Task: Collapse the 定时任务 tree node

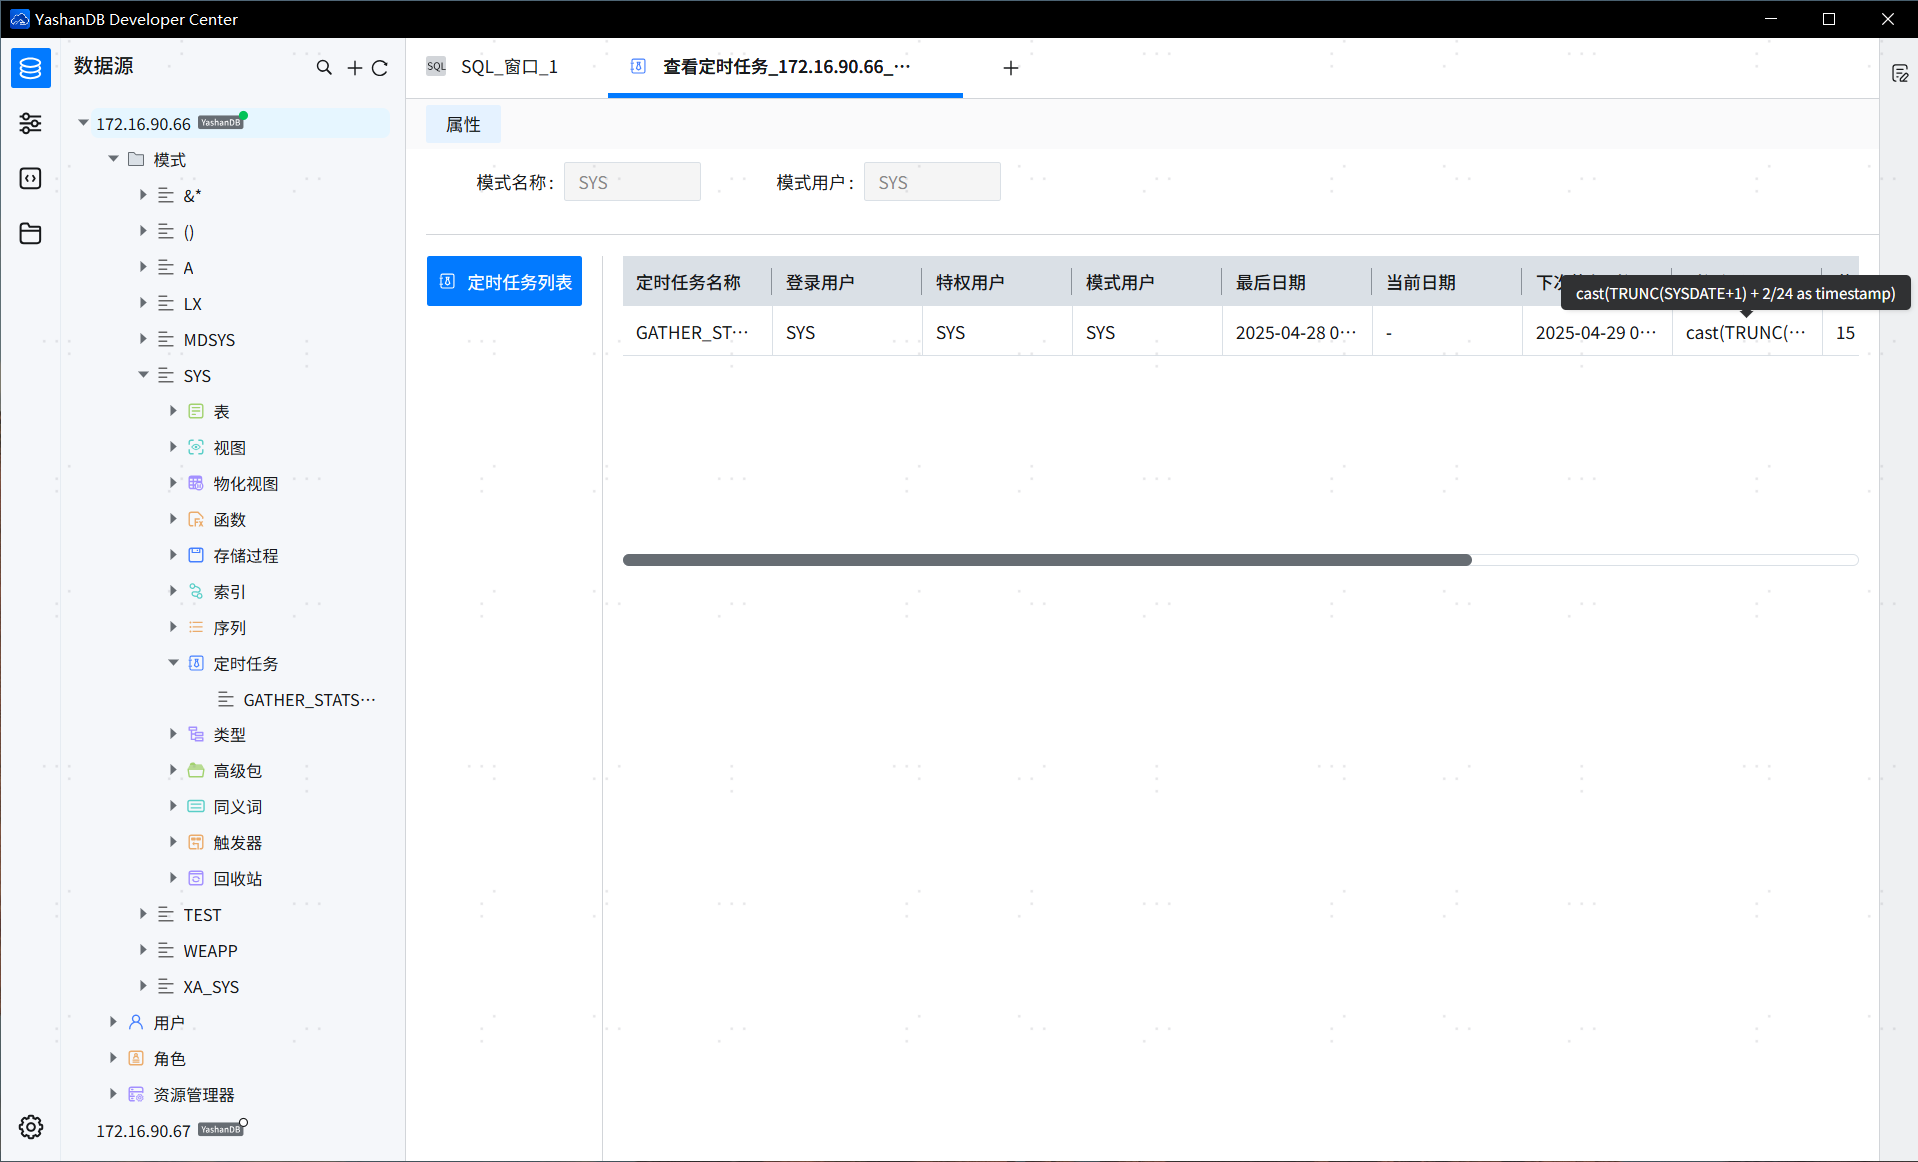Action: [x=173, y=663]
